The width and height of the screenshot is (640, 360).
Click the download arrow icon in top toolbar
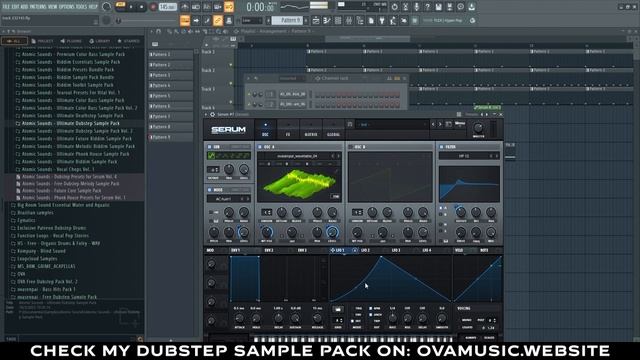pyautogui.click(x=471, y=7)
